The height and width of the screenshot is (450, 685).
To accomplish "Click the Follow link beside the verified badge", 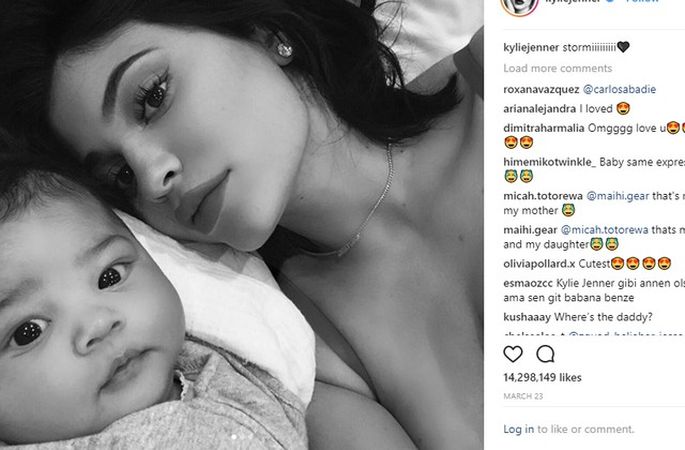I will click(642, 1).
